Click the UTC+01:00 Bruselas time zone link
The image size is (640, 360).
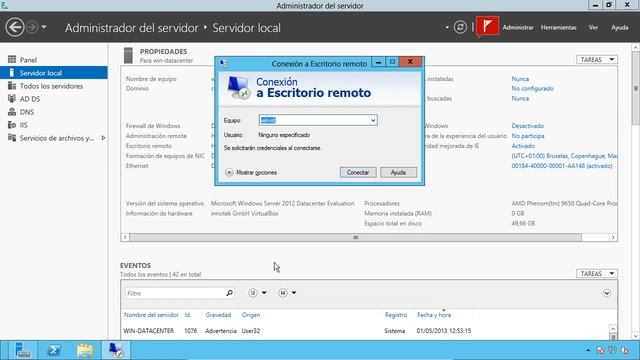[564, 156]
